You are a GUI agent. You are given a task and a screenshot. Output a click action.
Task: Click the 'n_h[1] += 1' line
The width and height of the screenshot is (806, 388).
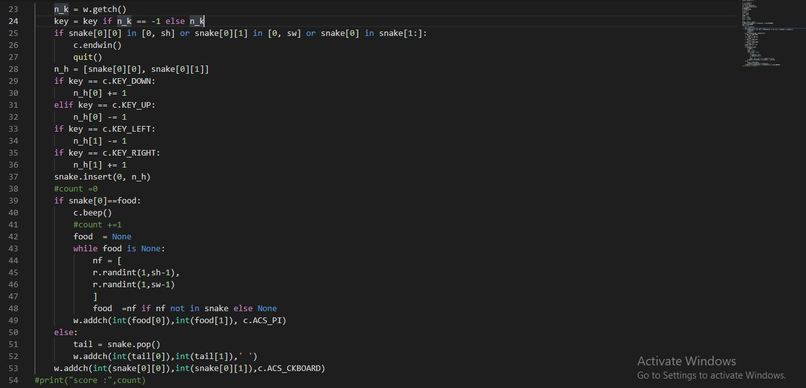99,164
